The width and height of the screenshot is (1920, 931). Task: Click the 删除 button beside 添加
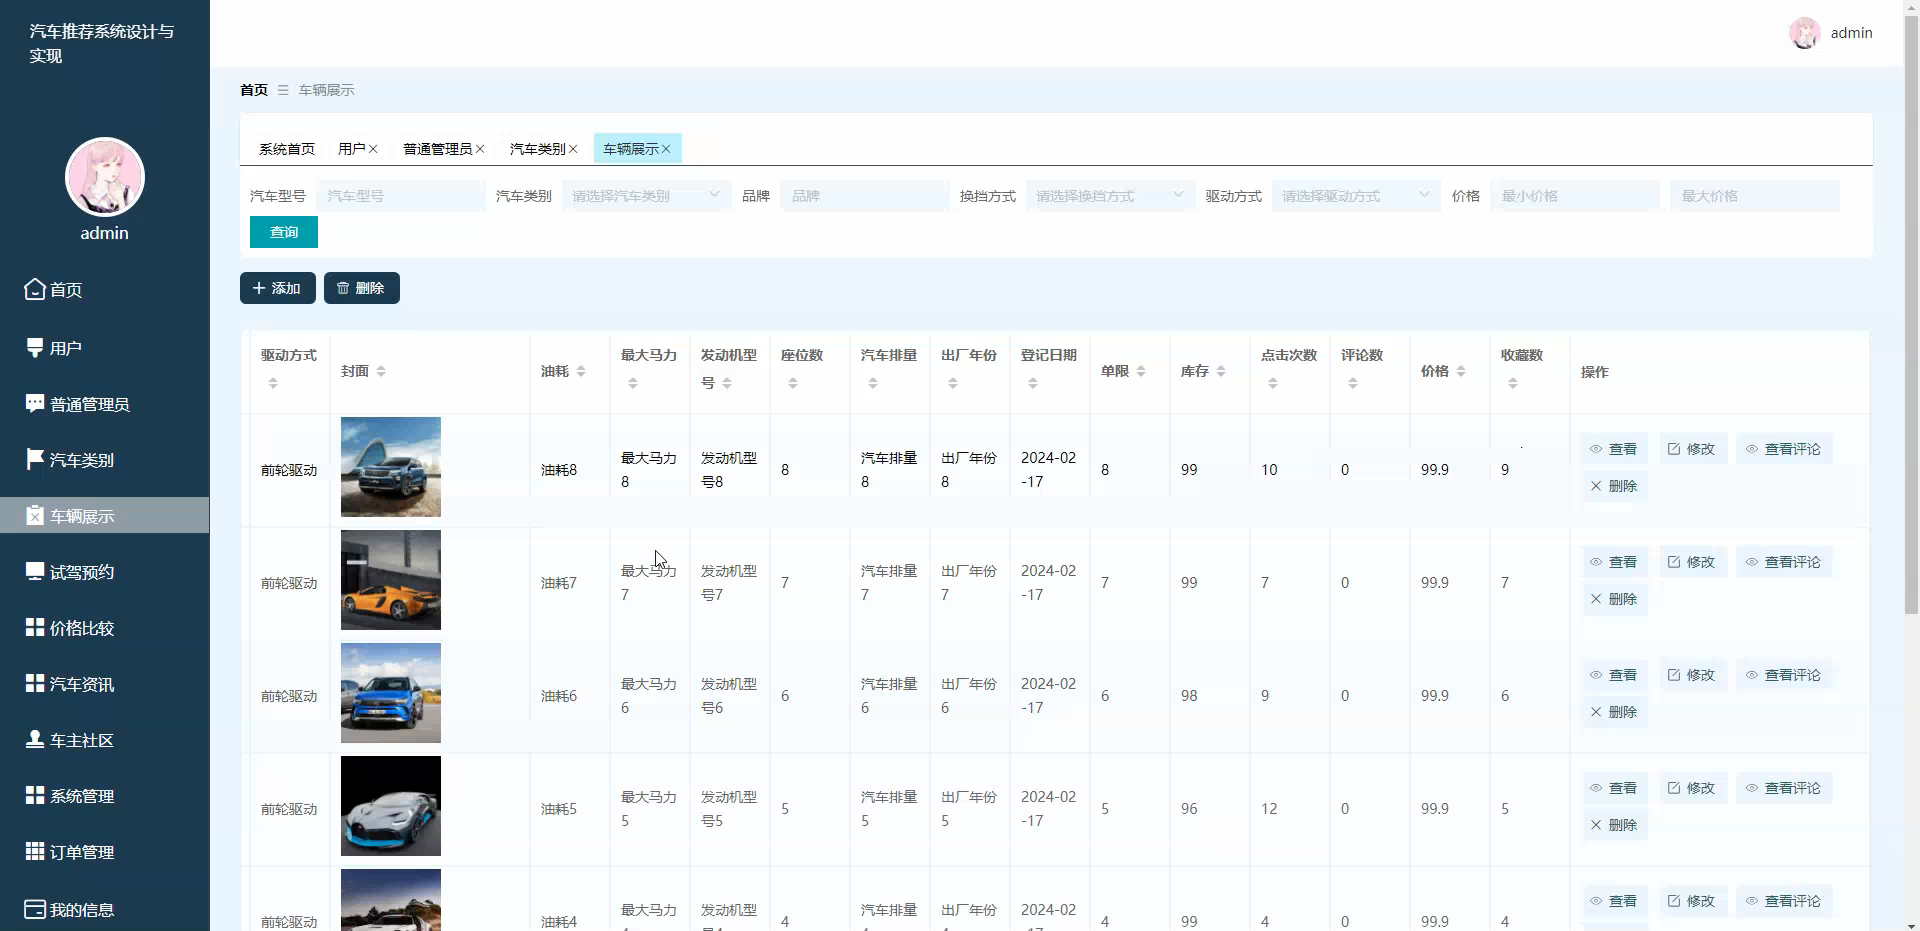(362, 288)
